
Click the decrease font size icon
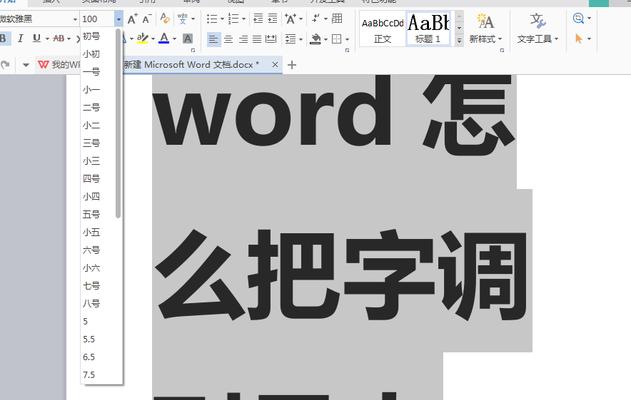(x=147, y=19)
